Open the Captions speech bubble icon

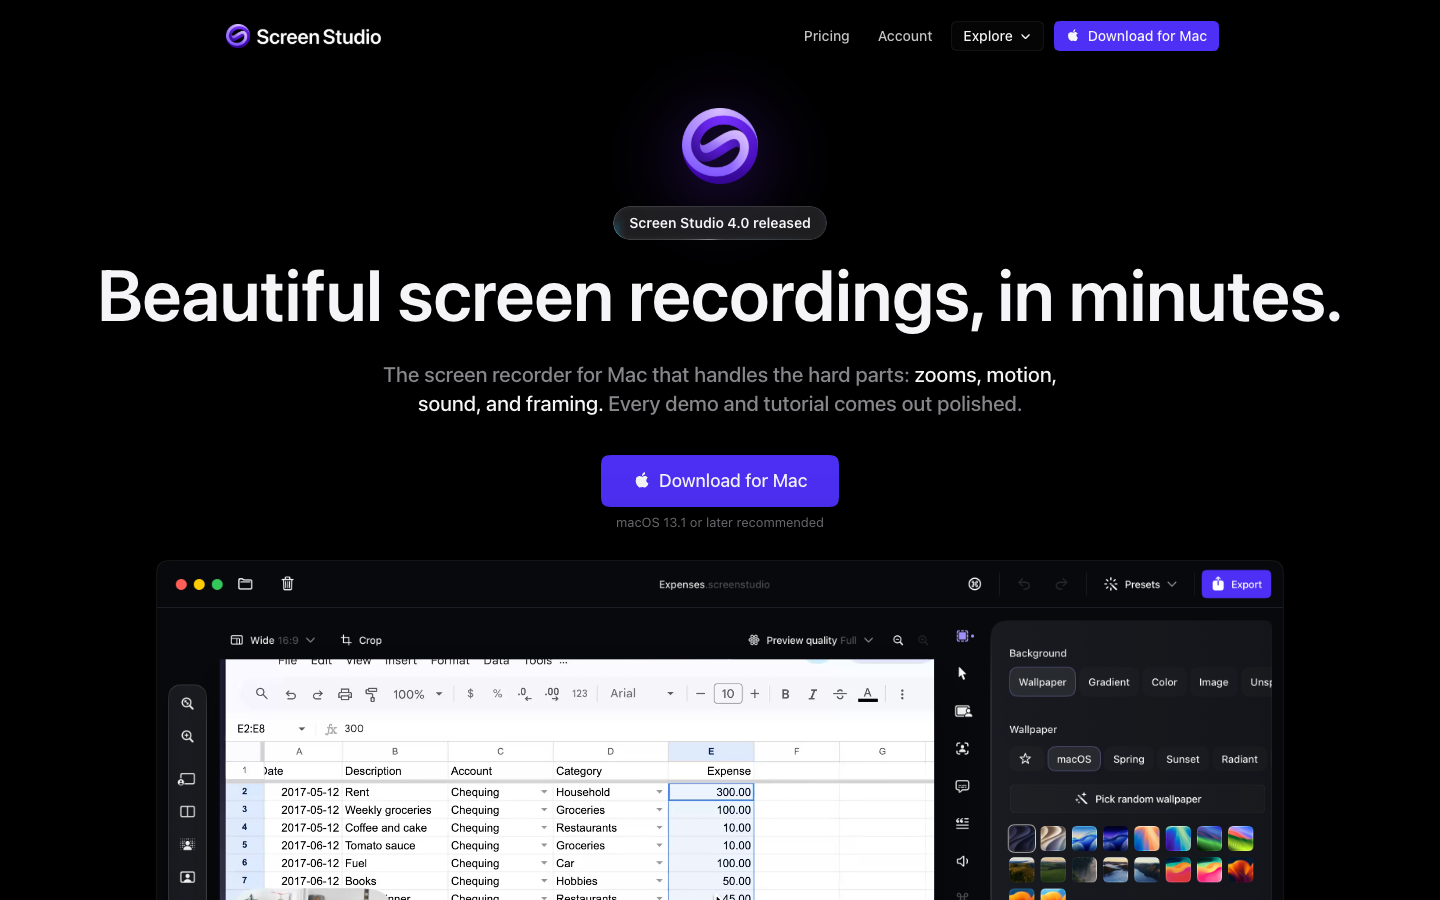point(963,787)
